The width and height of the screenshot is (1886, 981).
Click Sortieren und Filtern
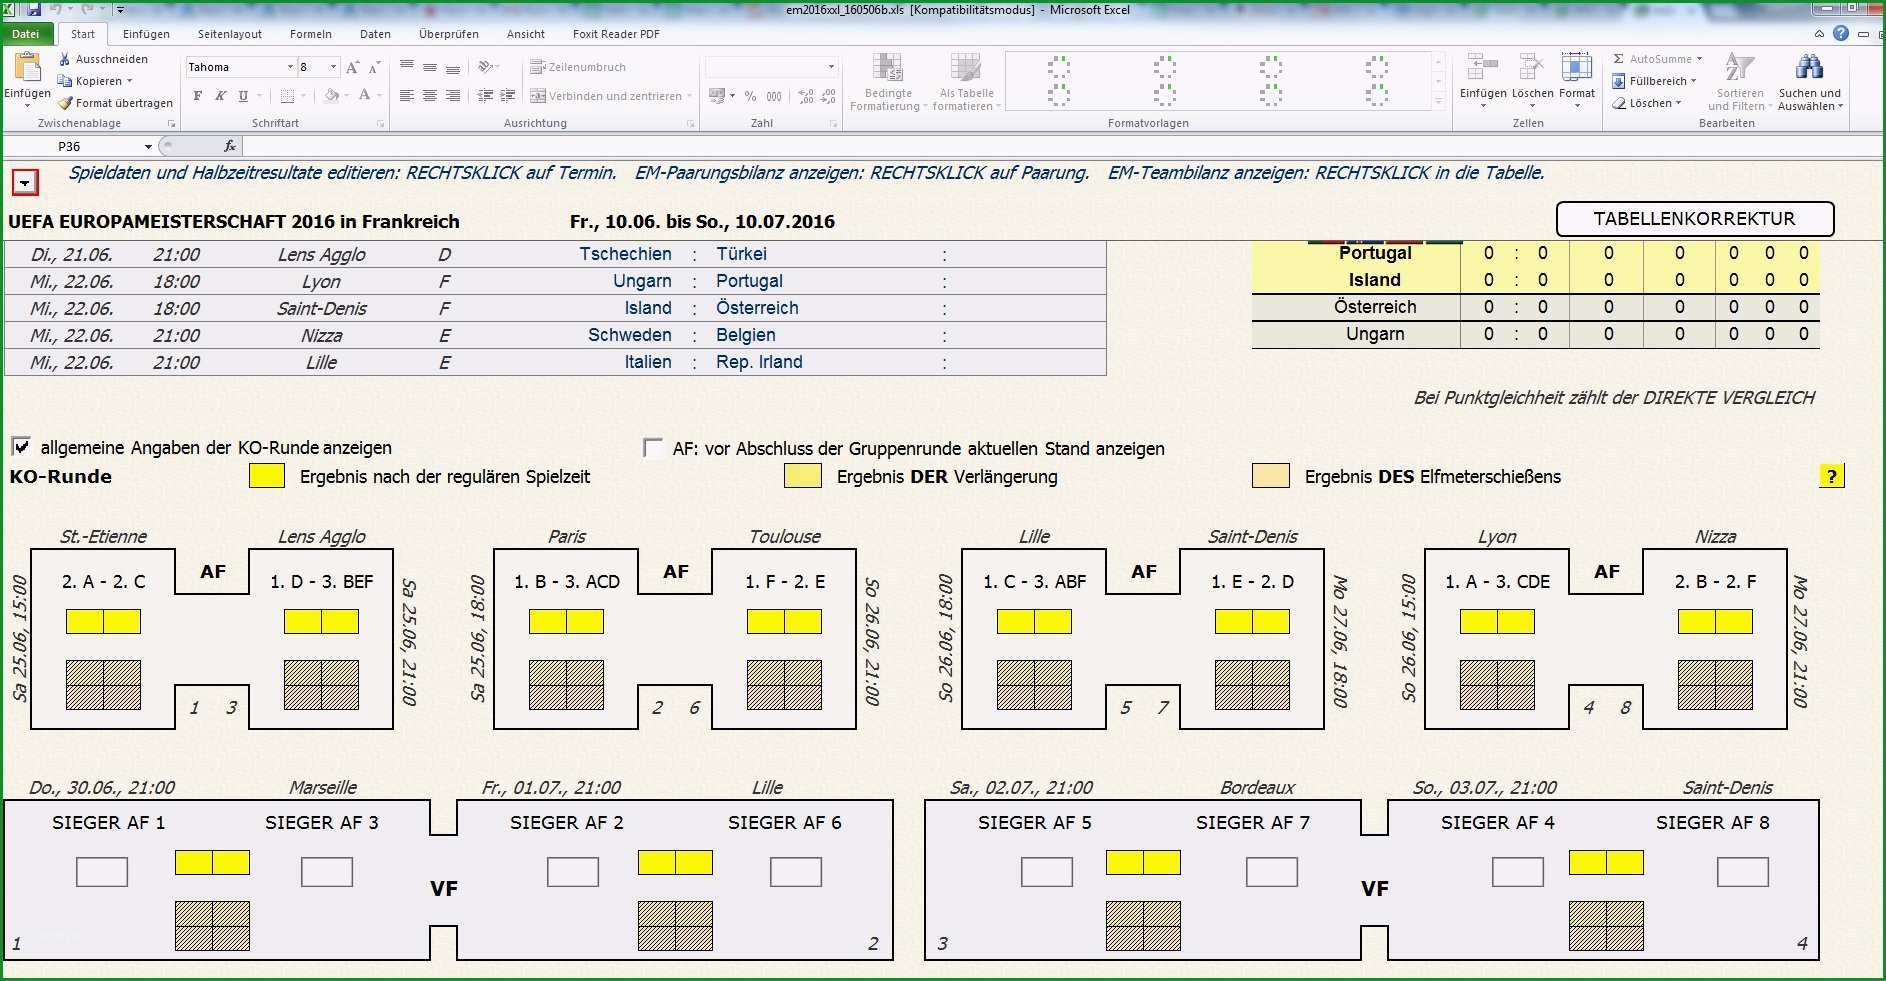[1738, 82]
